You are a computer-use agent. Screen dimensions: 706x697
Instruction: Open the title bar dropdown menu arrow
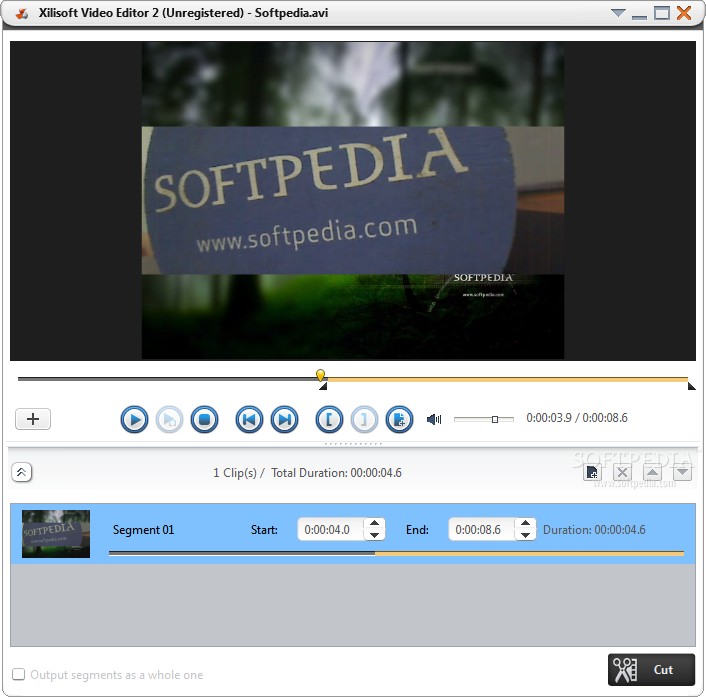[618, 13]
